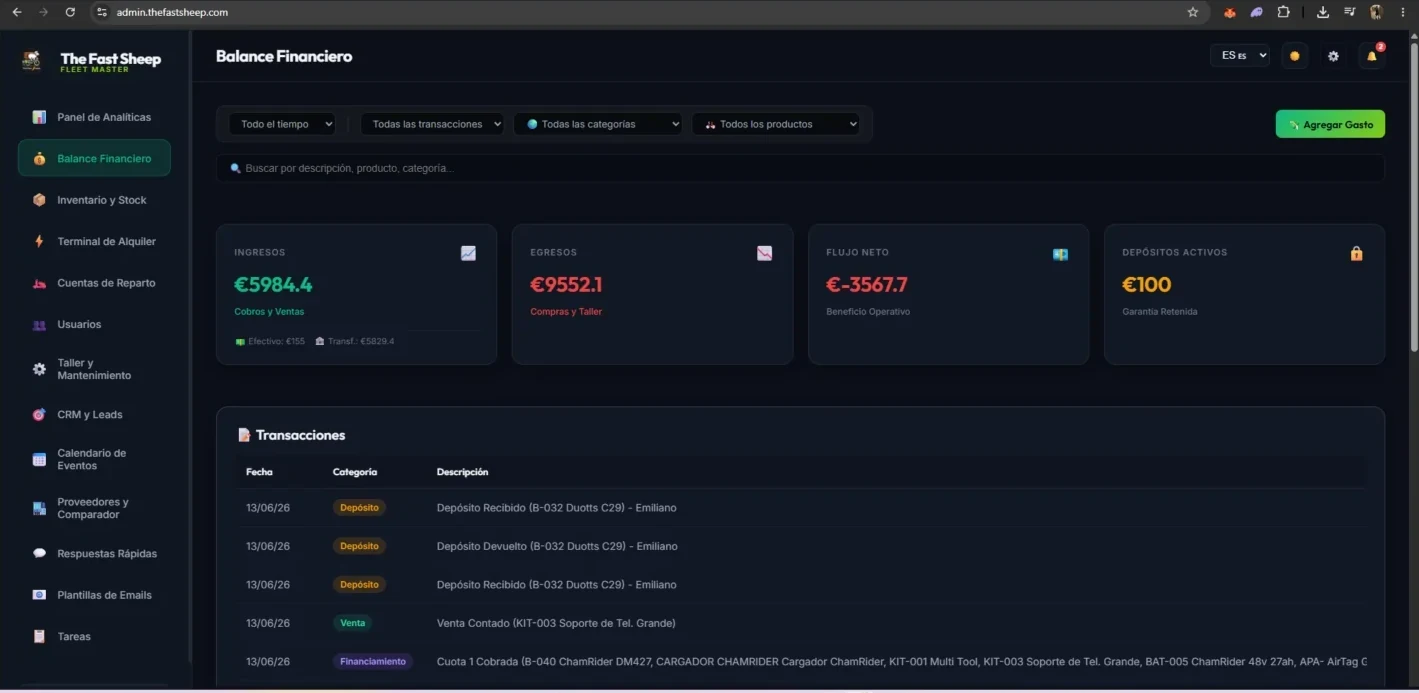This screenshot has width=1419, height=693.
Task: Open the Todo el tiempo dropdown
Action: pos(282,124)
